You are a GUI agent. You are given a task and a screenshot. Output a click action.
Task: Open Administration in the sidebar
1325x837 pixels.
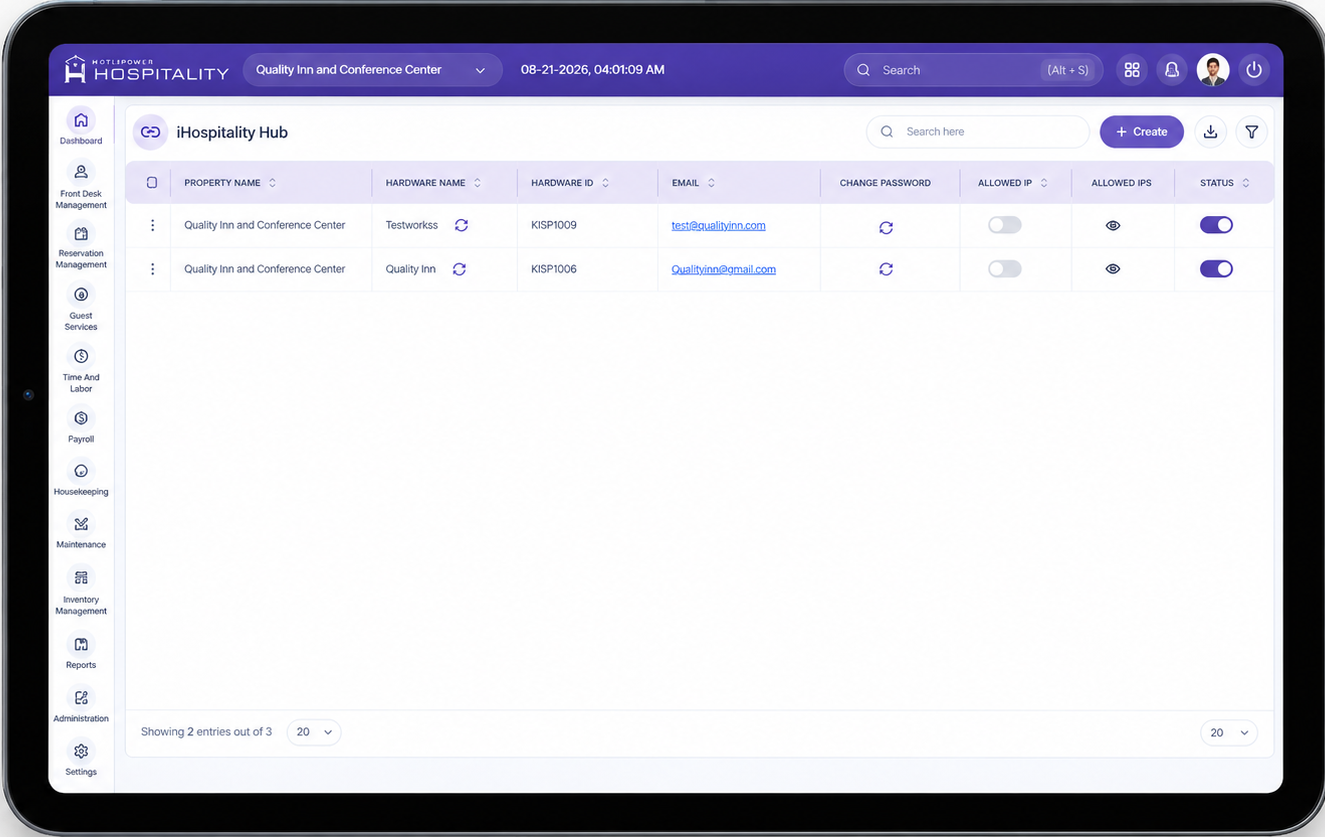[x=81, y=705]
